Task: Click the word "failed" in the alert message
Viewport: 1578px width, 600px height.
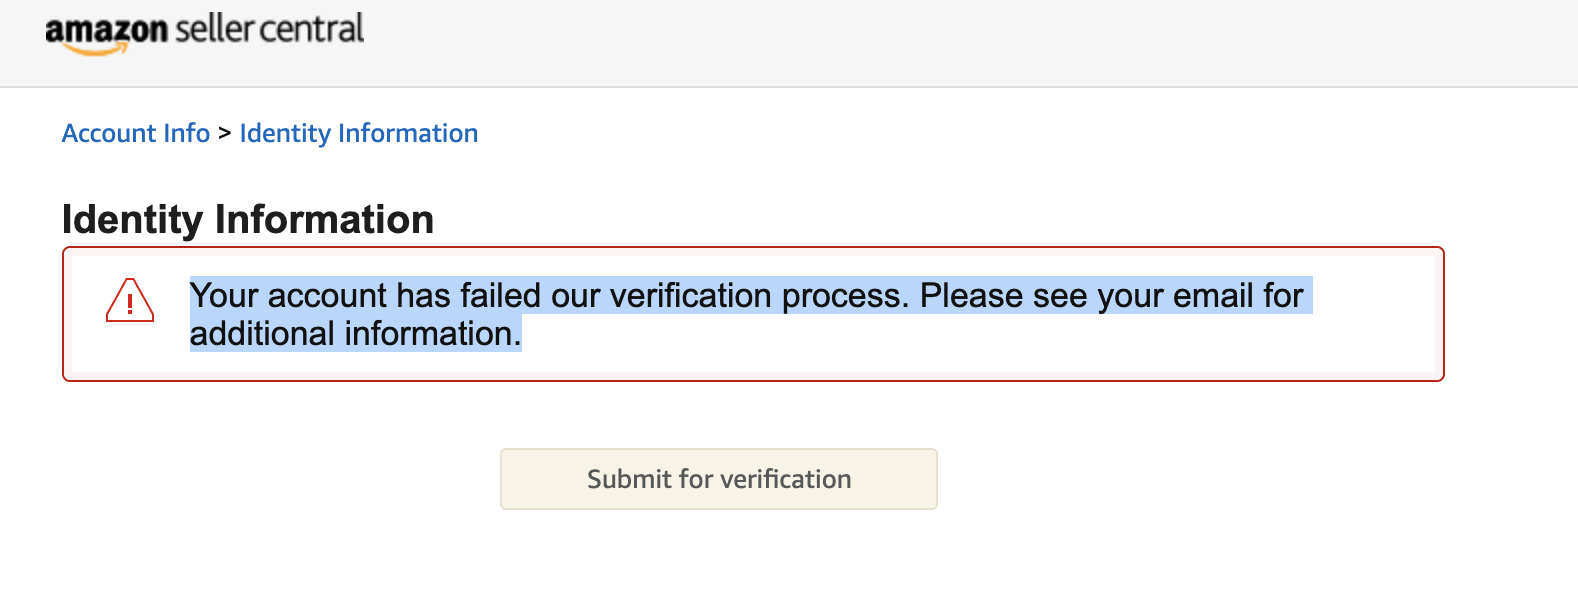Action: (x=501, y=296)
